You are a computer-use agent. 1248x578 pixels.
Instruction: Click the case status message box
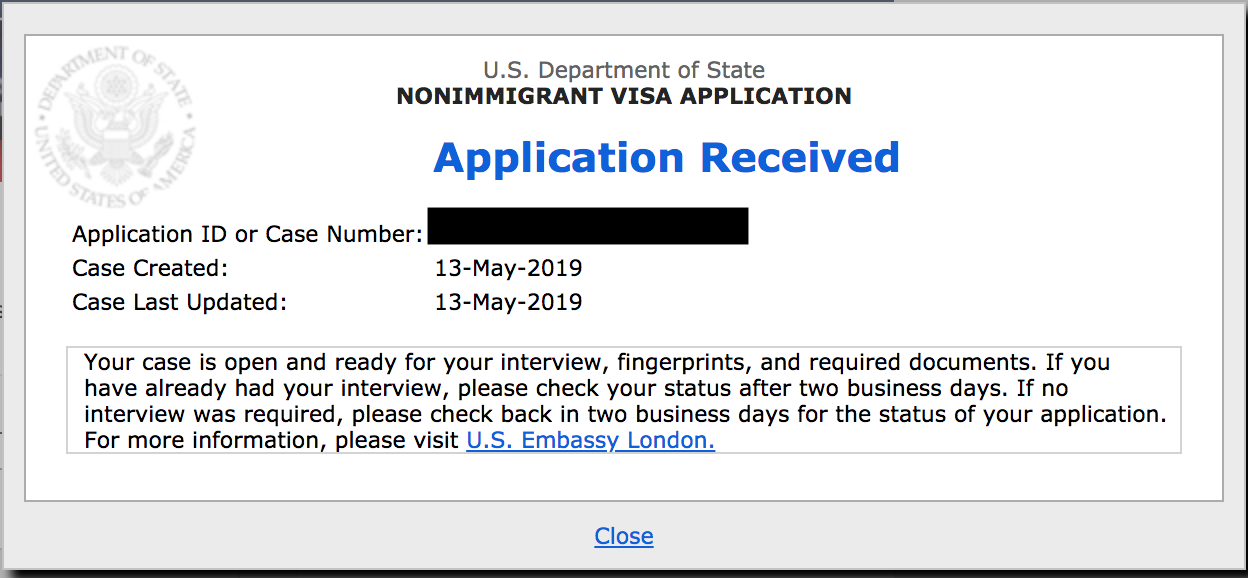pyautogui.click(x=624, y=400)
